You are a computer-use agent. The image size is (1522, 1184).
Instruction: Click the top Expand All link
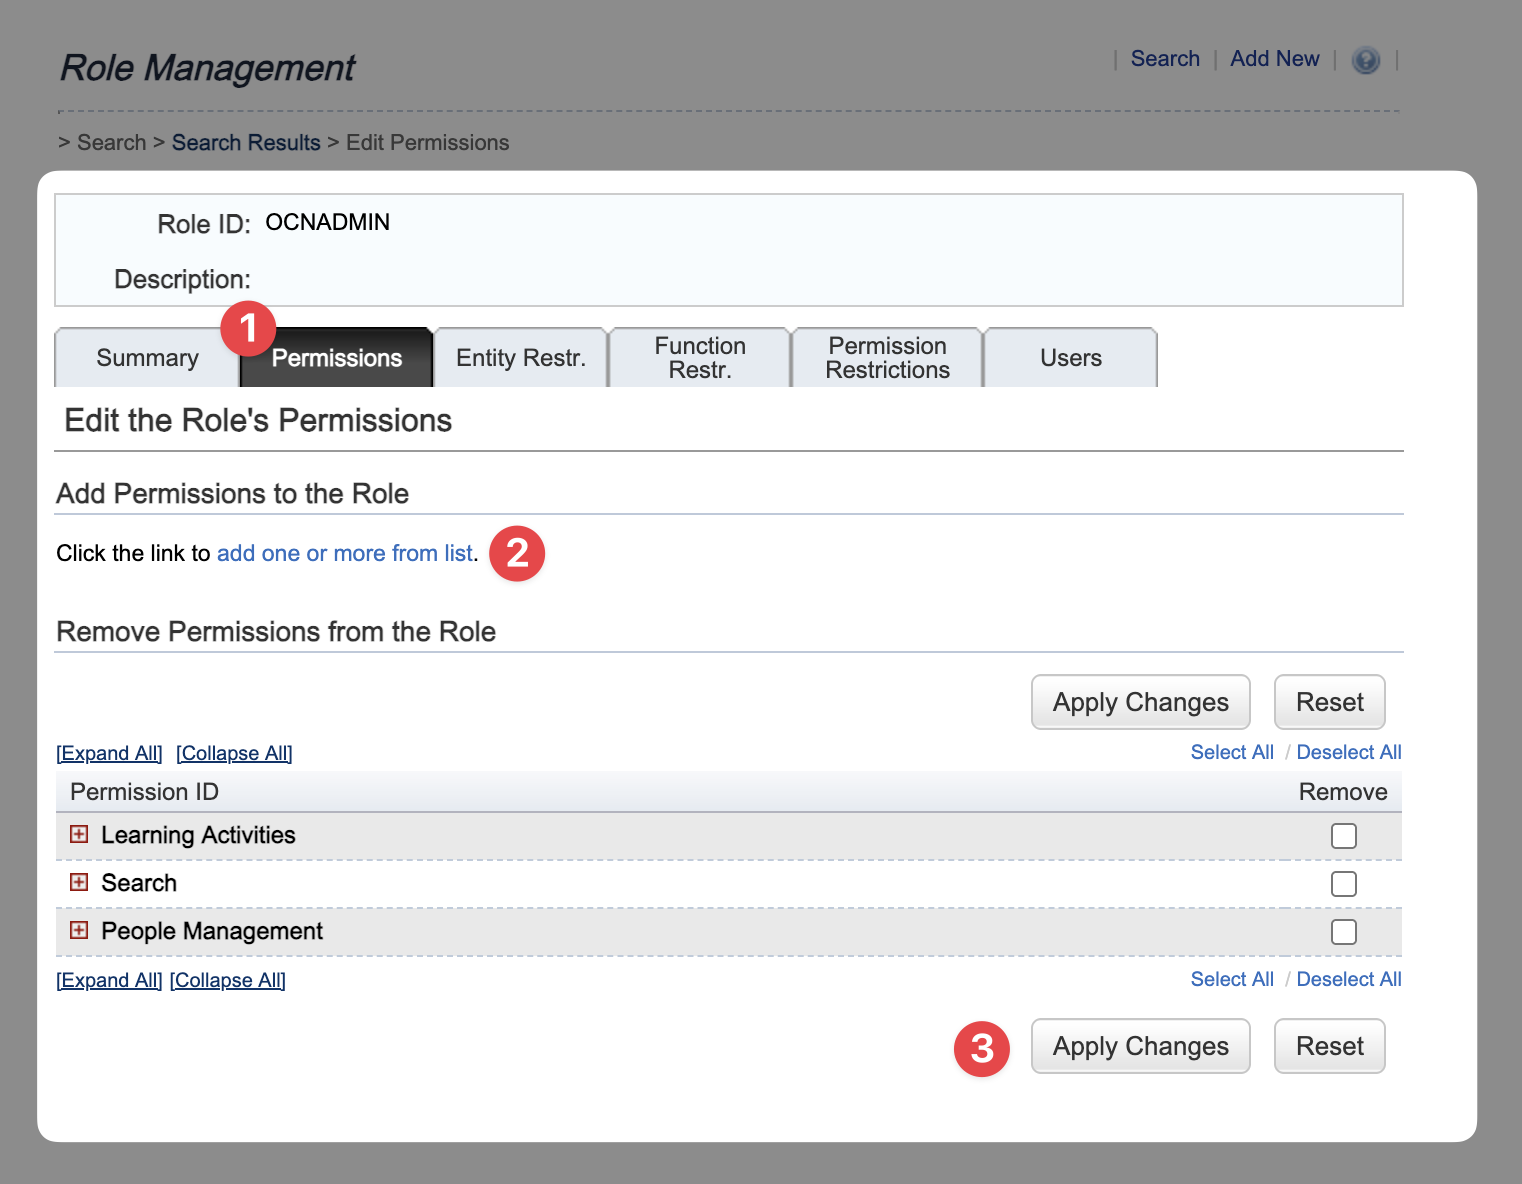click(109, 753)
